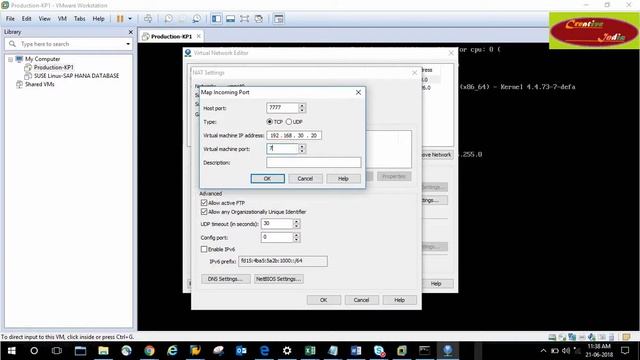Open the Library search dropdown arrow
640x360 pixels.
point(128,44)
